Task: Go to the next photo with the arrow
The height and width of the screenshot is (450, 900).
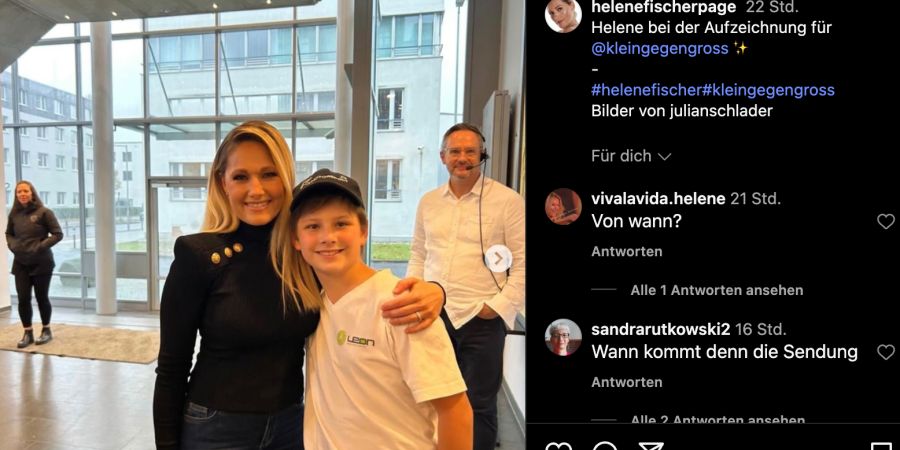Action: (498, 259)
